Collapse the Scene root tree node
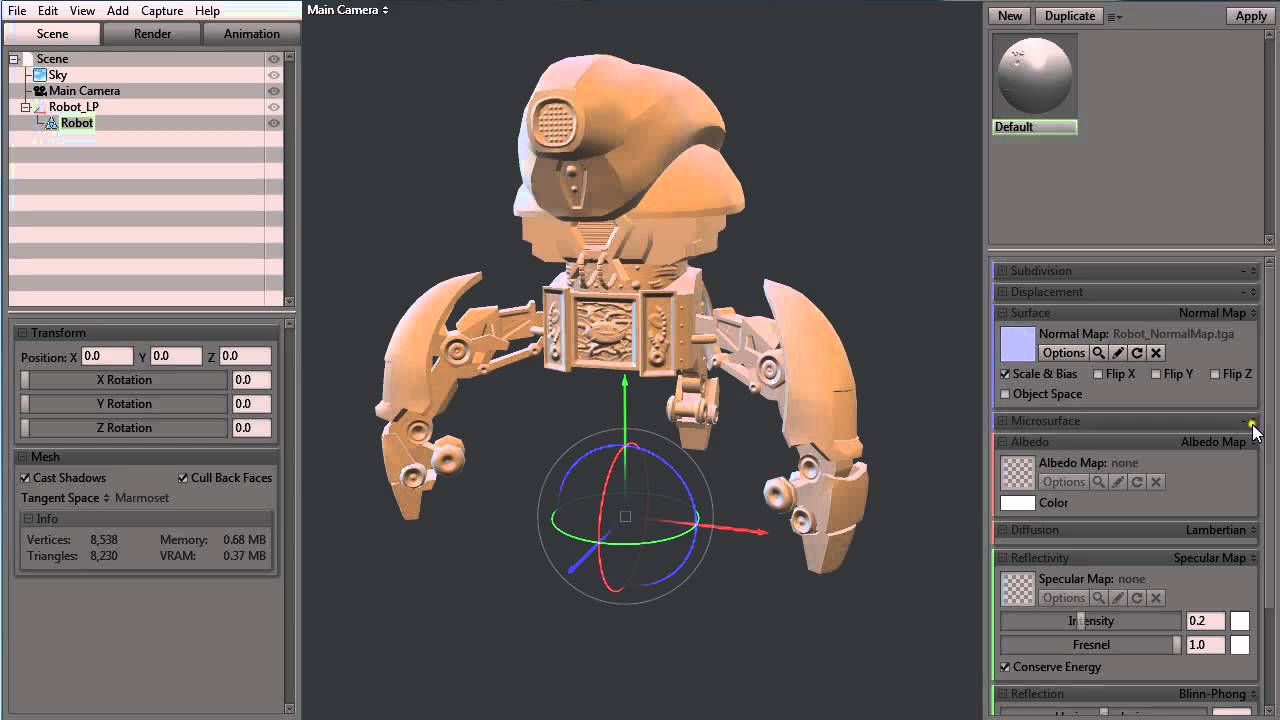Image resolution: width=1280 pixels, height=720 pixels. 14,59
